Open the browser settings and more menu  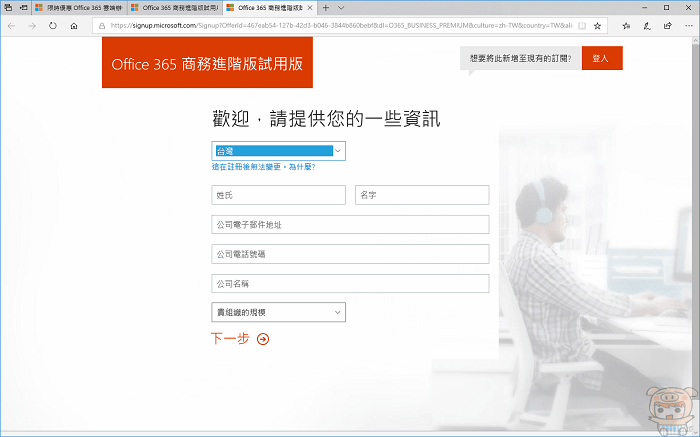[689, 26]
